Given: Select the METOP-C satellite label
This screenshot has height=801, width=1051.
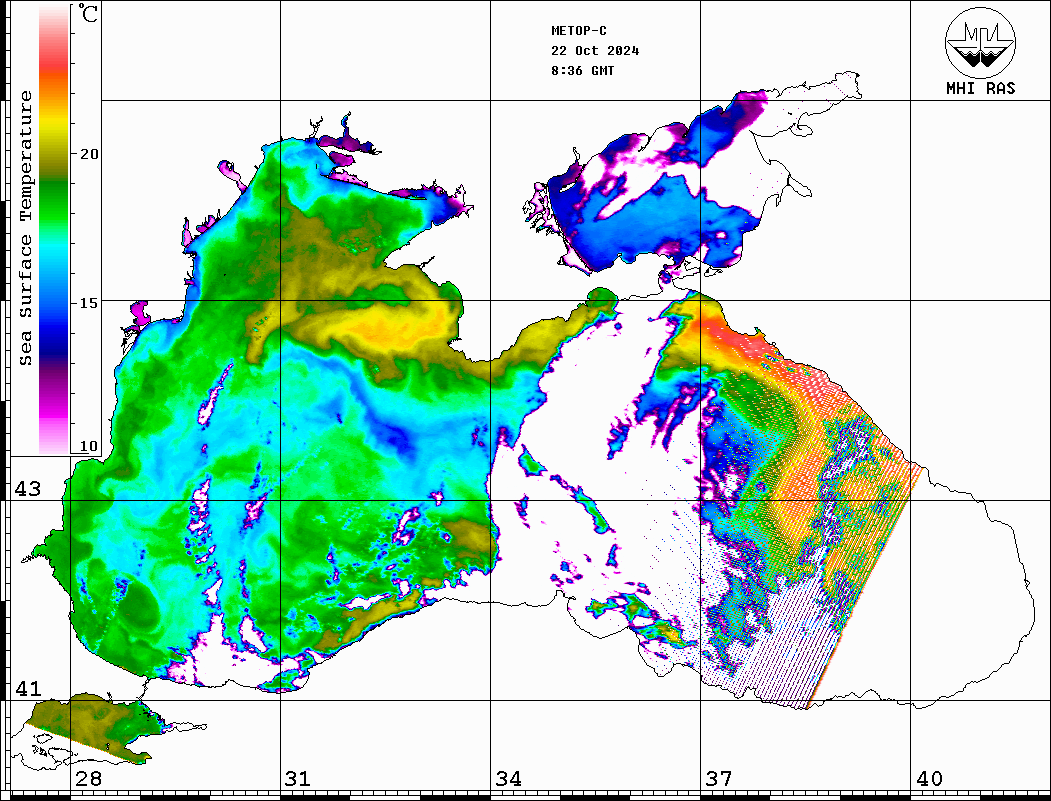Looking at the screenshot, I should (x=579, y=31).
